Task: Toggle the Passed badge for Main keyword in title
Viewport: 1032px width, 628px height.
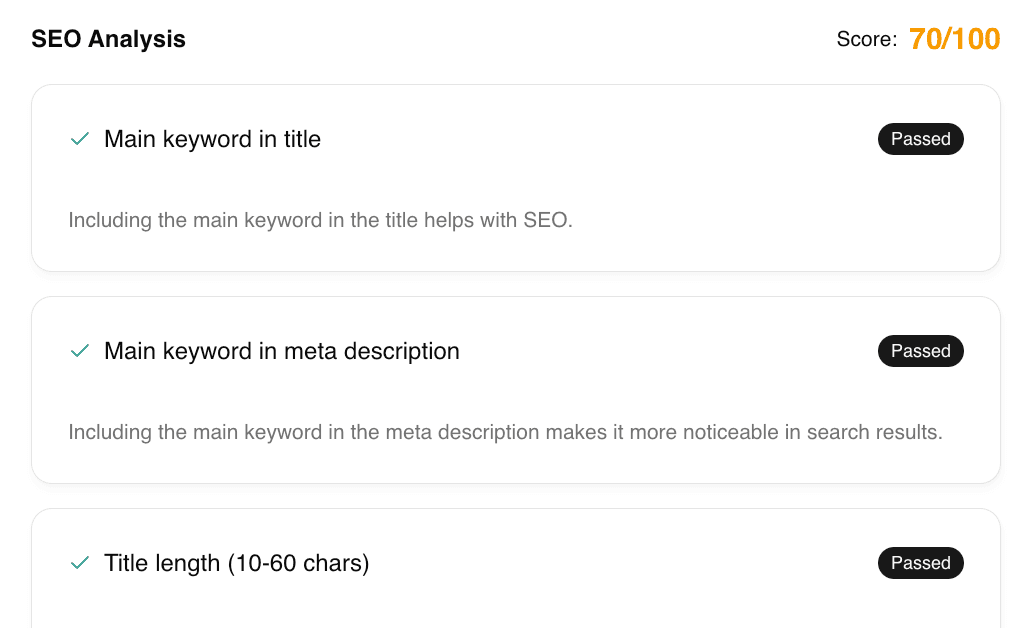Action: 920,139
